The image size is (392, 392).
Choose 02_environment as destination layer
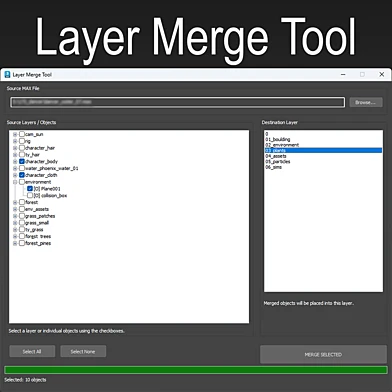(x=323, y=145)
